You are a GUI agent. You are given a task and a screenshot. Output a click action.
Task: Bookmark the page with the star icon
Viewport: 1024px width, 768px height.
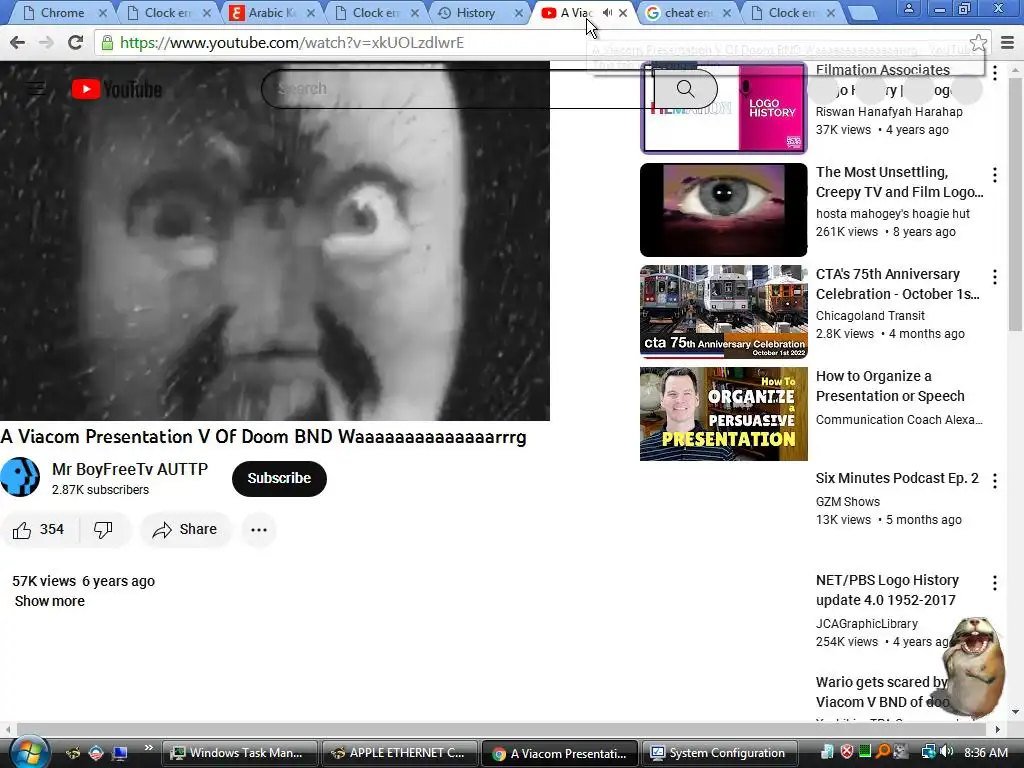978,43
